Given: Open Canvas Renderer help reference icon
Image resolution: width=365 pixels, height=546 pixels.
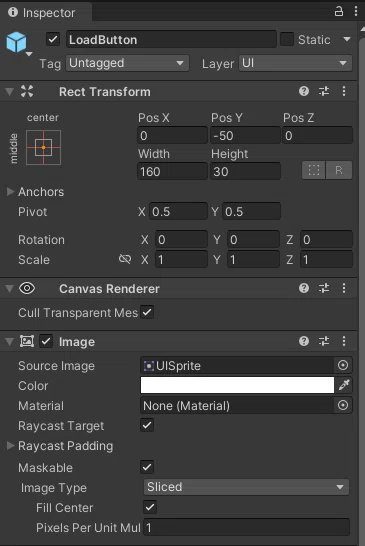Looking at the screenshot, I should click(304, 288).
